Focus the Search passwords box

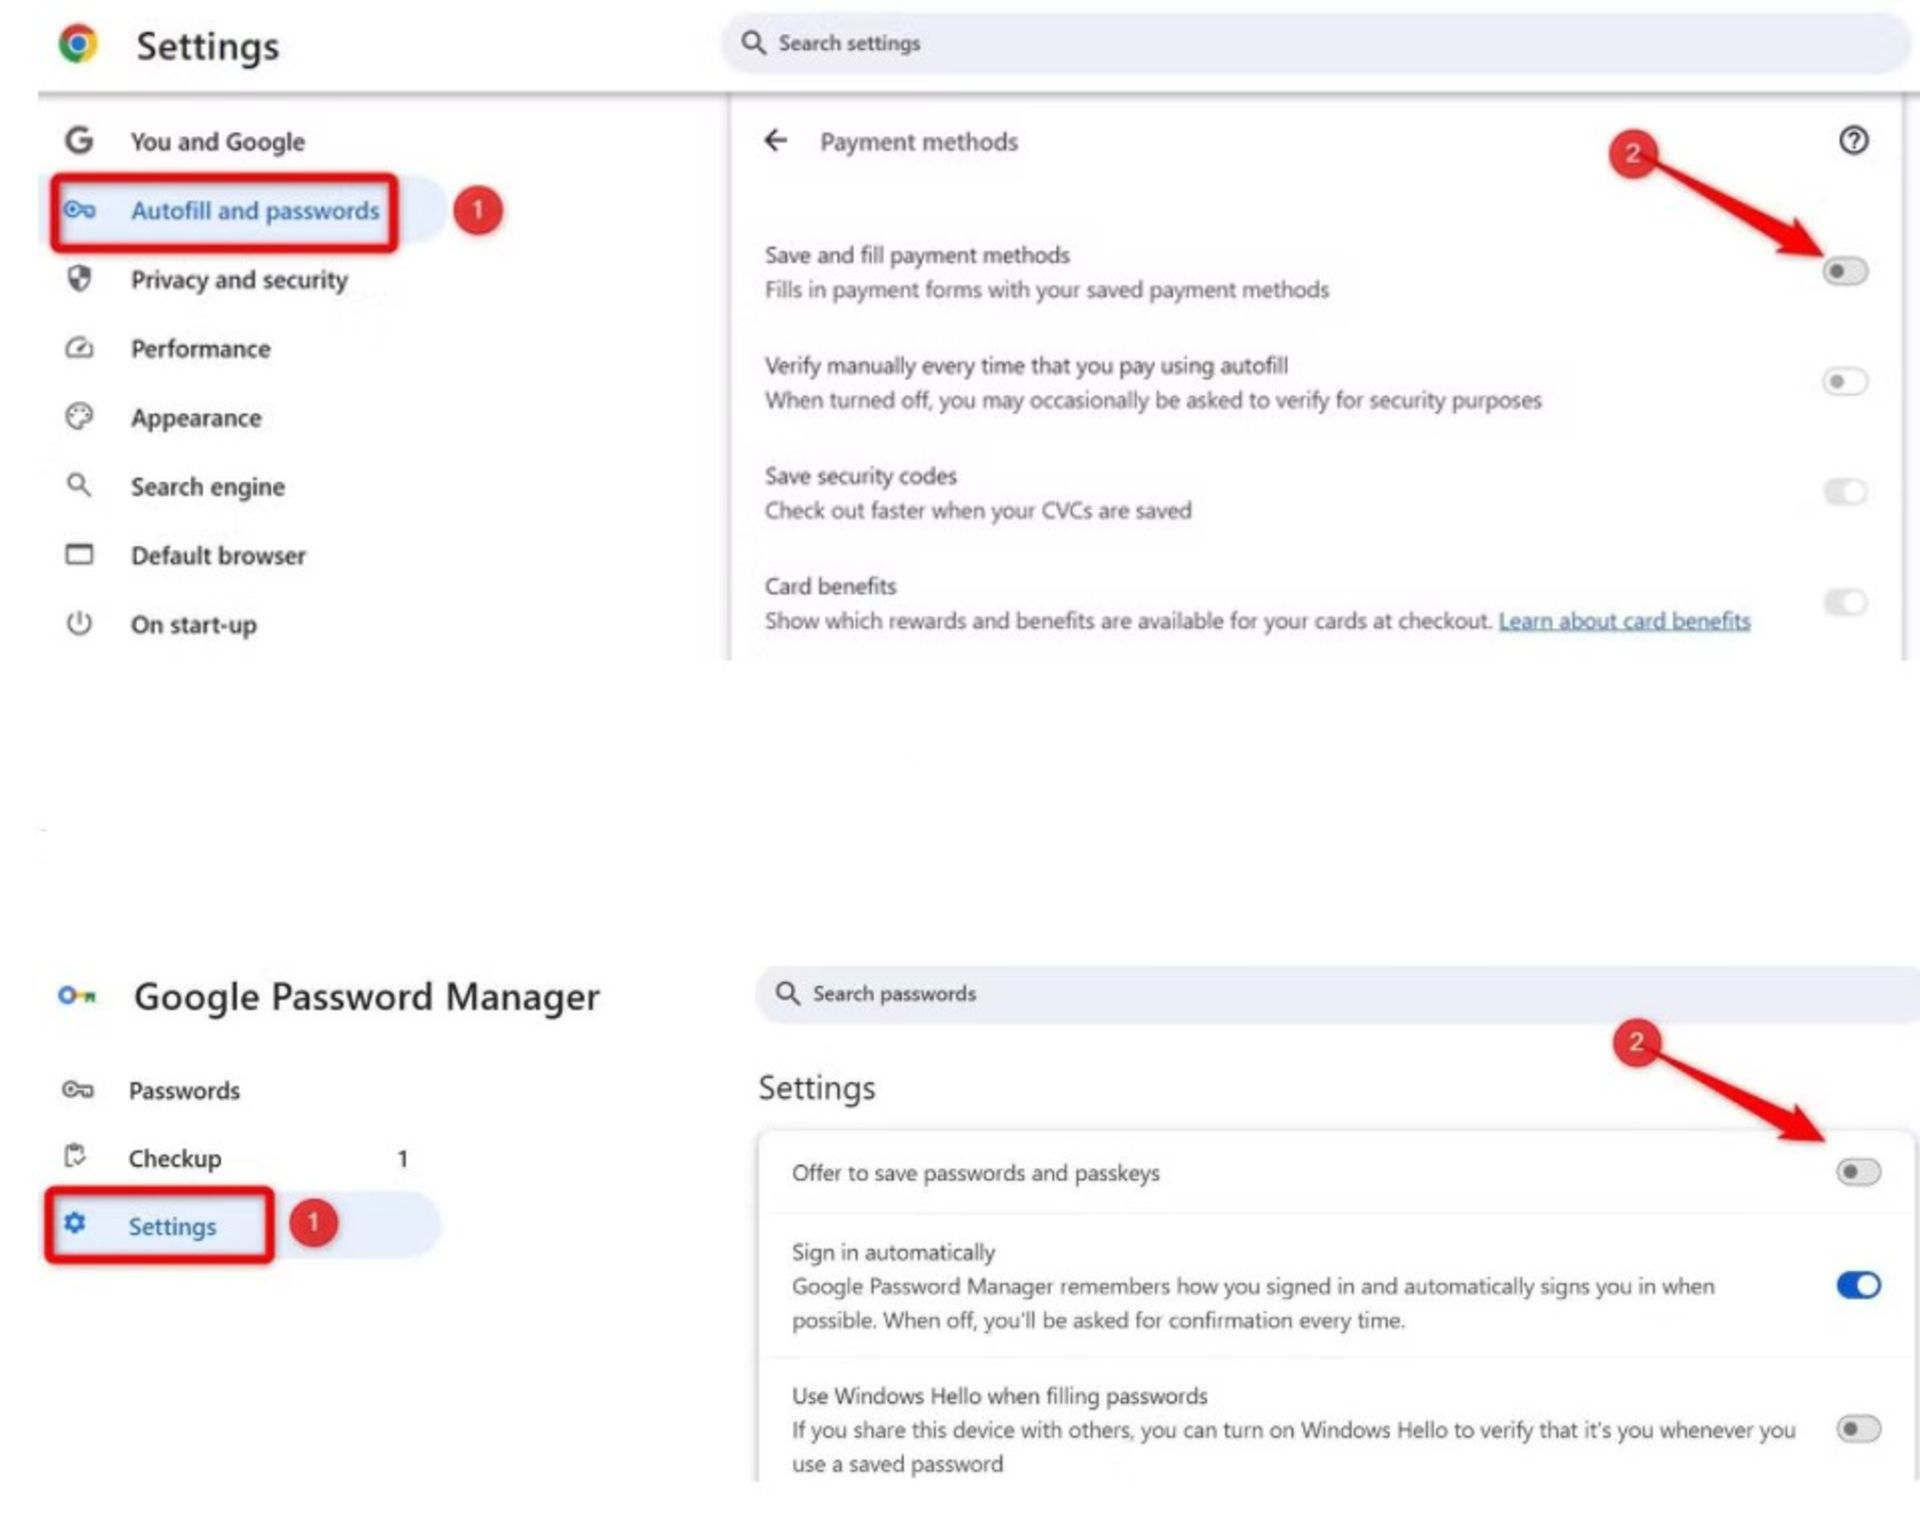pyautogui.click(x=1338, y=994)
